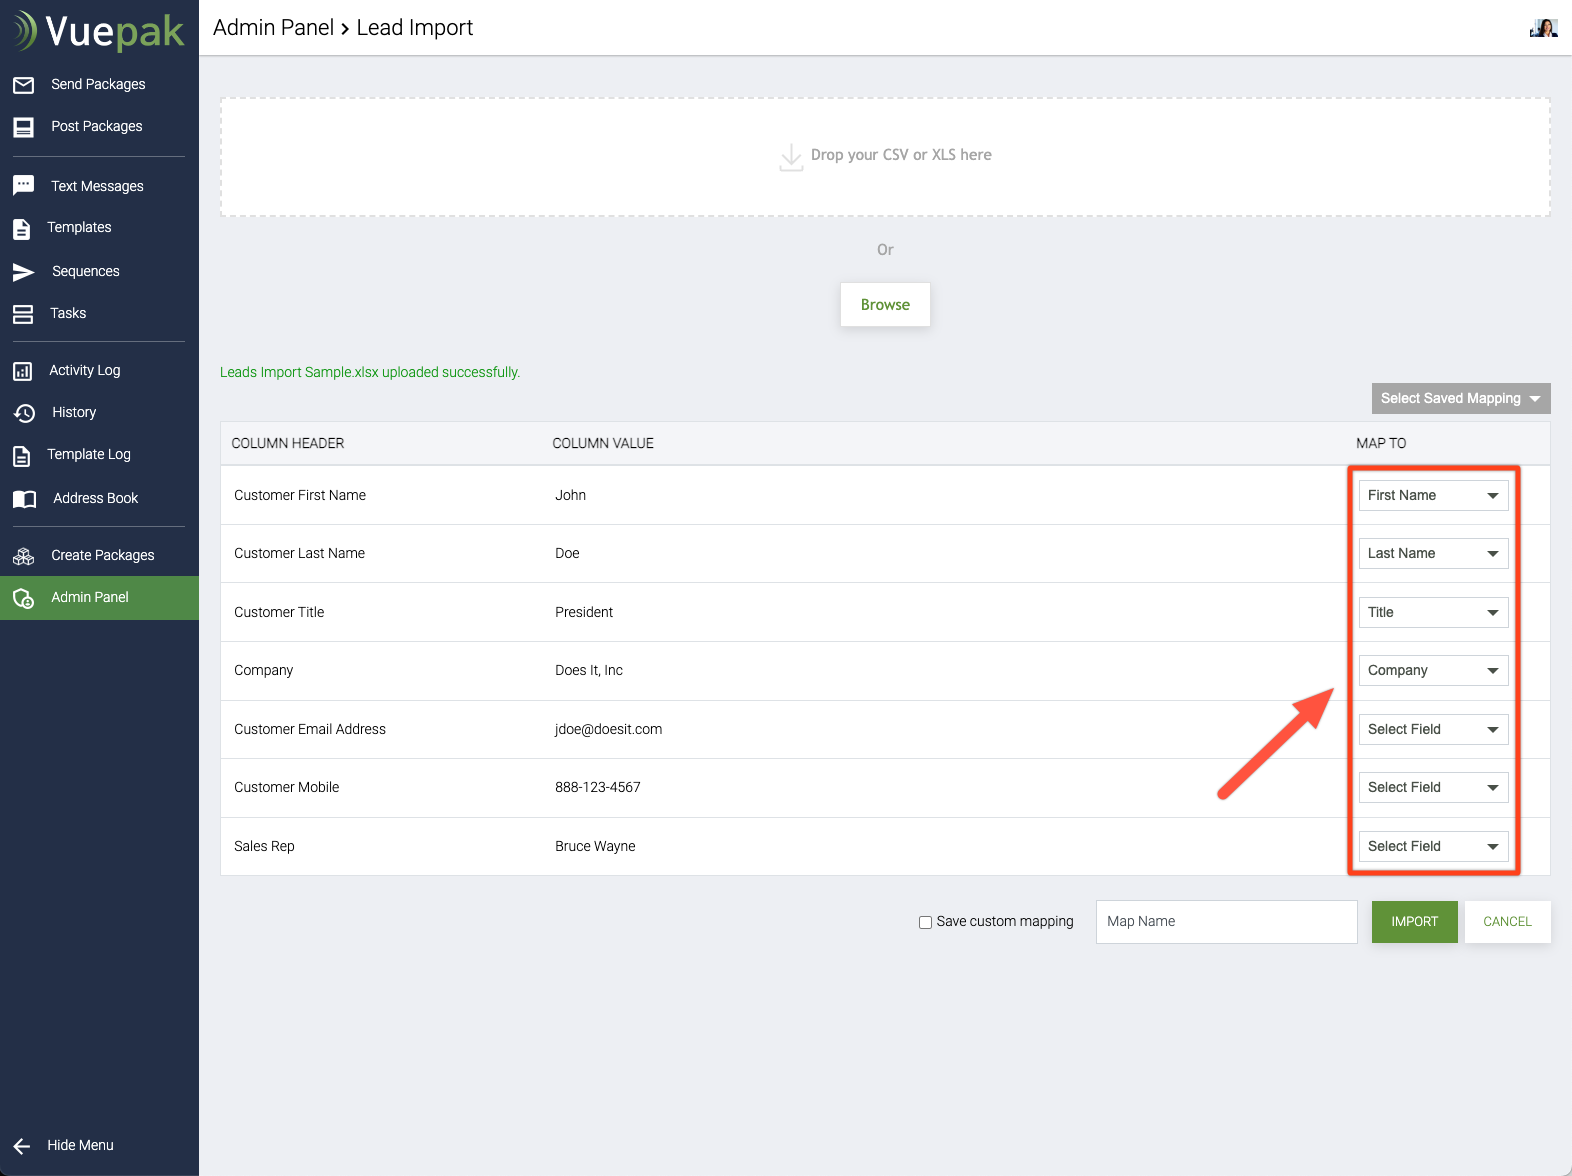
Task: Click the Create Packages cubes icon
Action: pyautogui.click(x=24, y=556)
